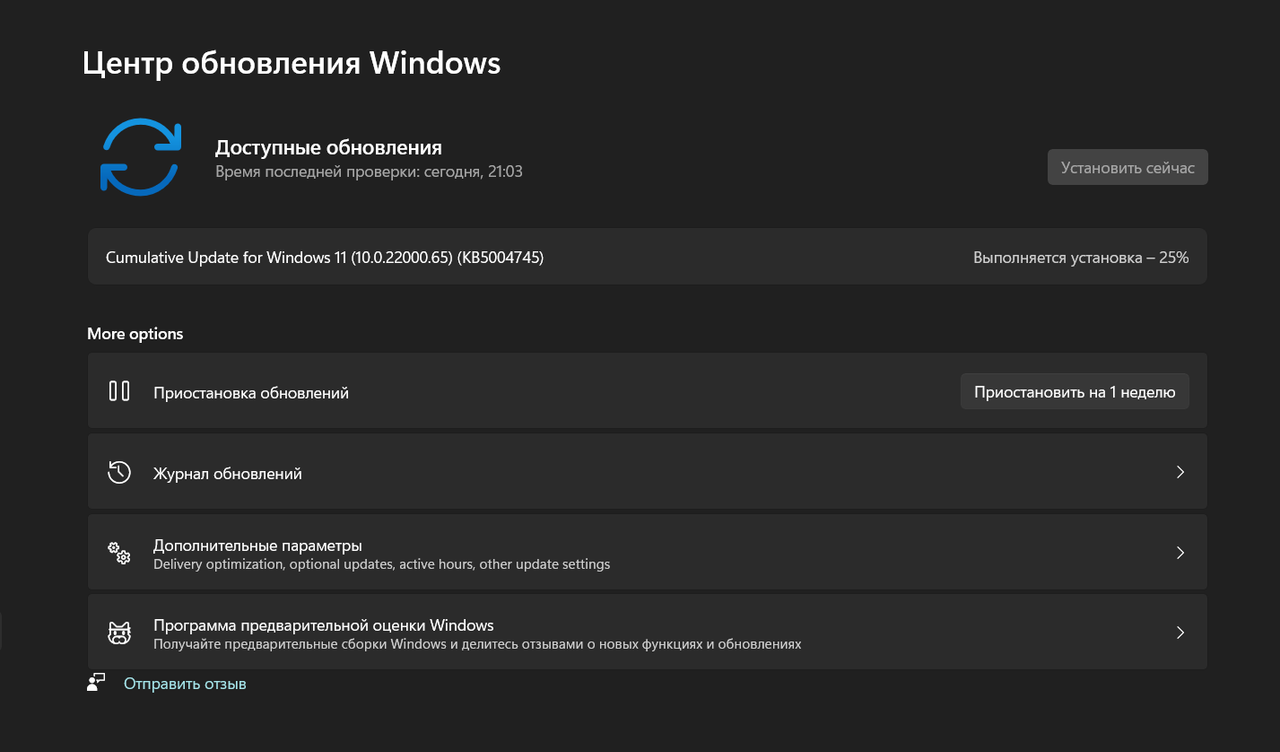This screenshot has width=1280, height=752.
Task: Click the Windows Insider ninja cat icon
Action: pos(118,632)
